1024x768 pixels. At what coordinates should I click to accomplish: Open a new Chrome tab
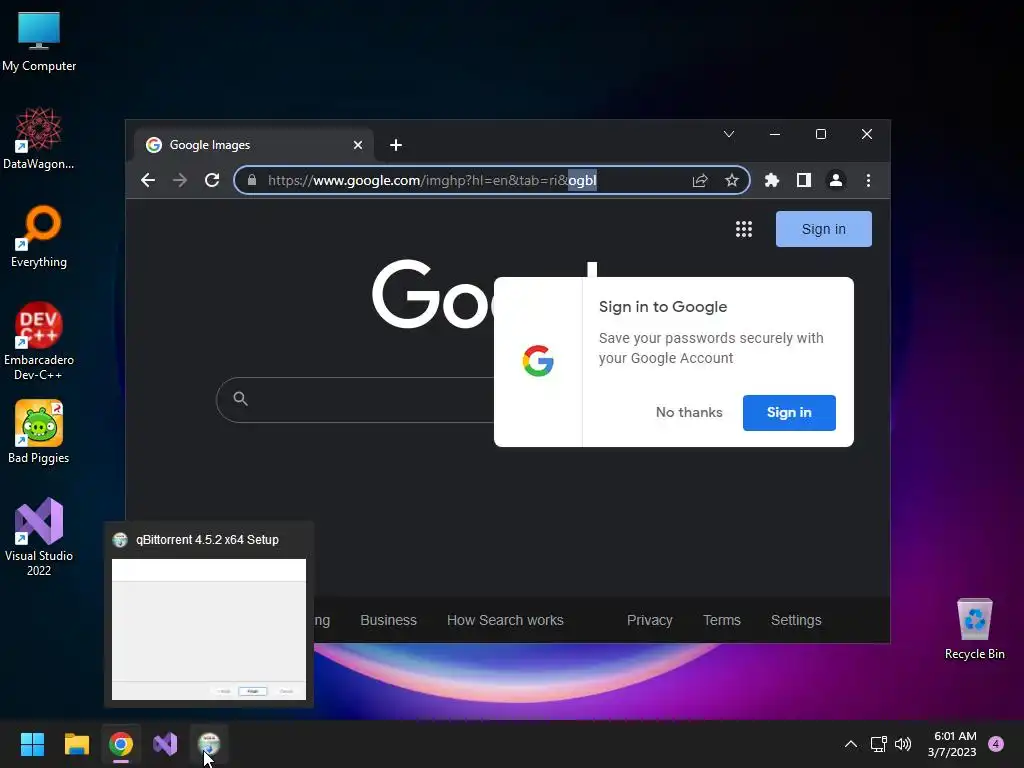coord(396,145)
